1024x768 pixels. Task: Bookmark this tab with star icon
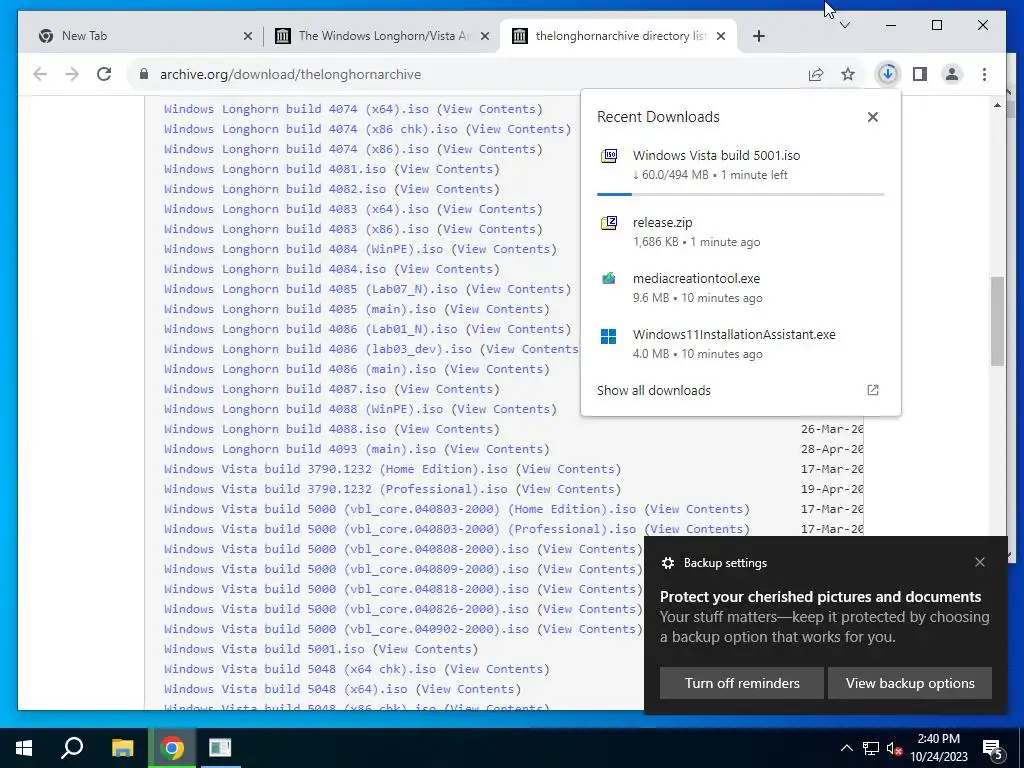coord(848,74)
